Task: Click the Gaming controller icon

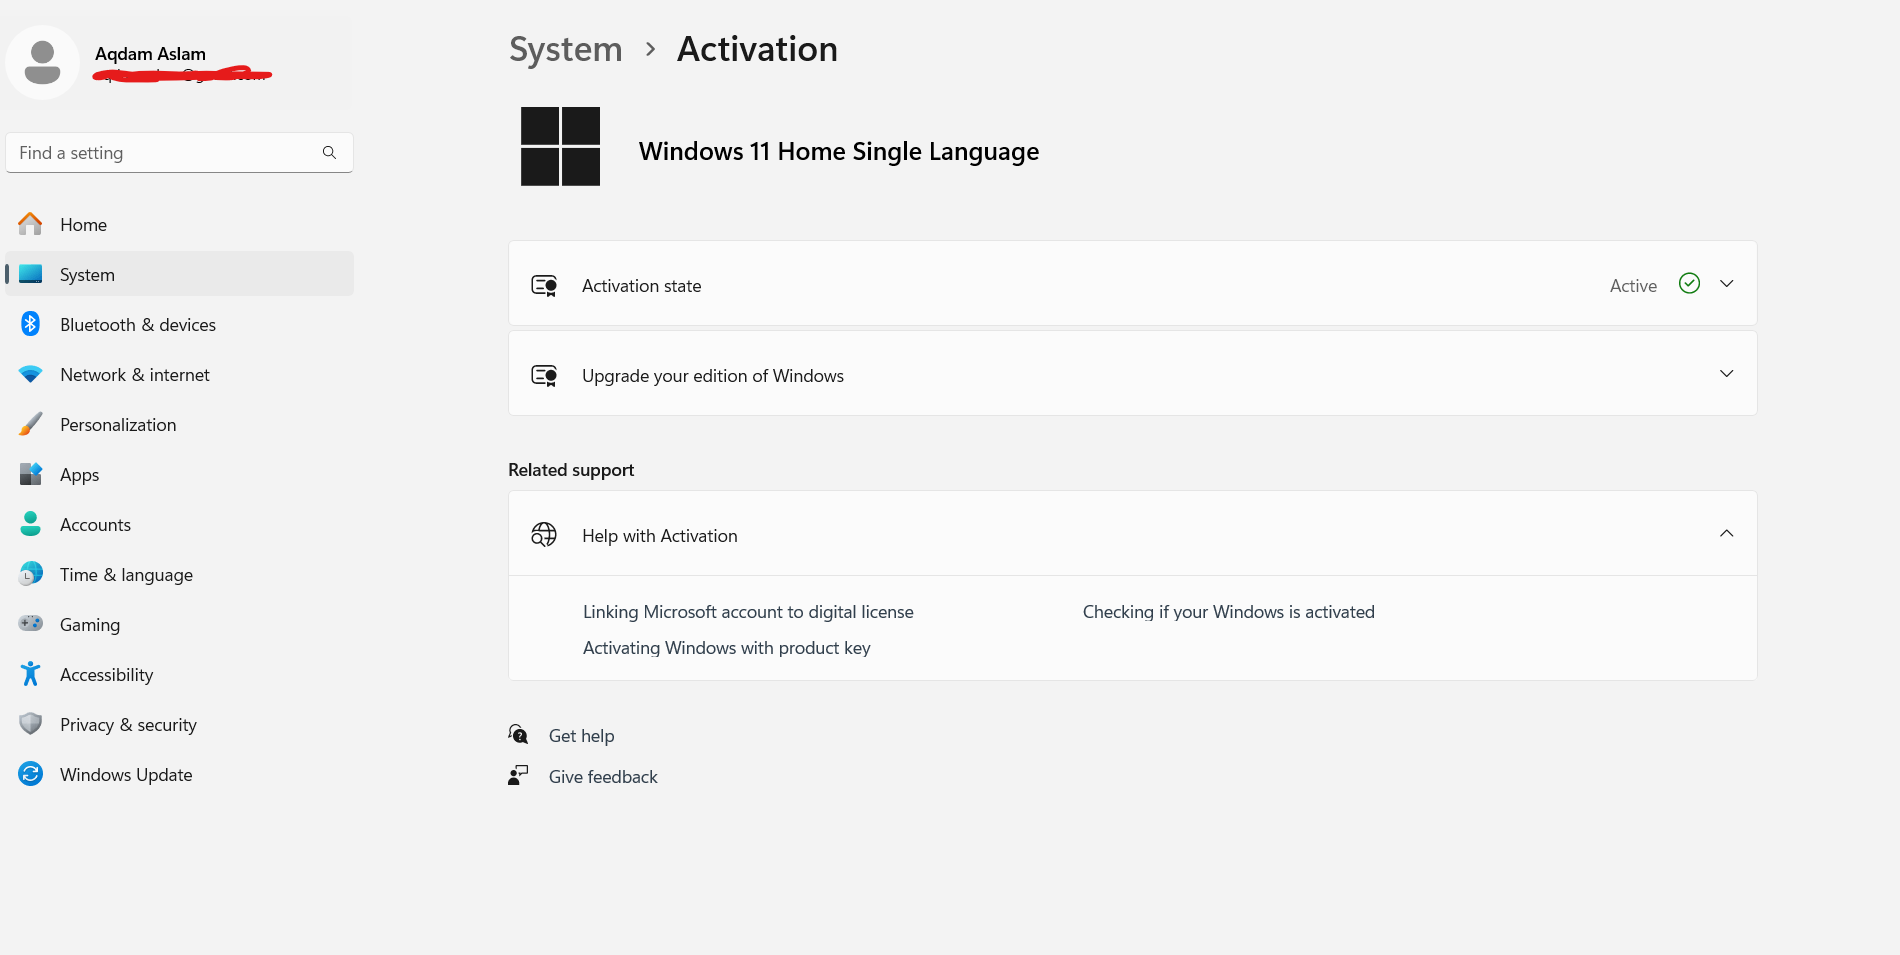Action: [30, 624]
